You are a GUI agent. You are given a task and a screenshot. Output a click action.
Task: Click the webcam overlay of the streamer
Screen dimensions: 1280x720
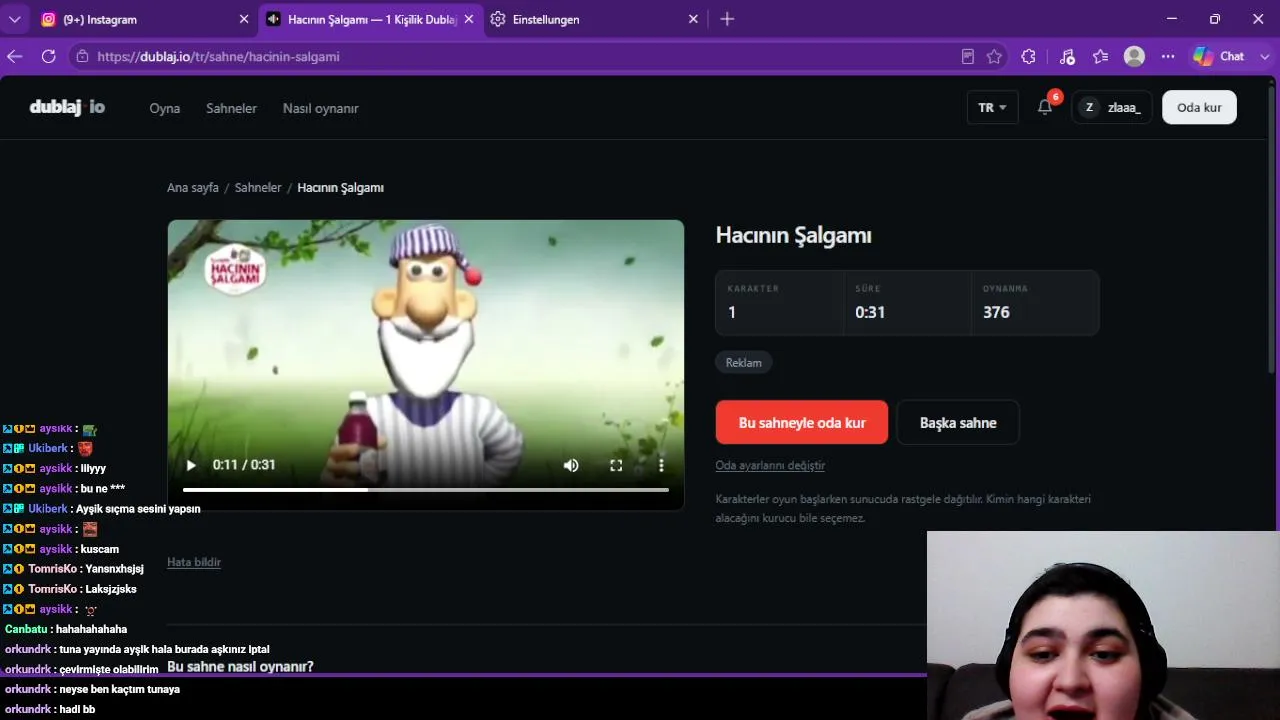point(1103,625)
